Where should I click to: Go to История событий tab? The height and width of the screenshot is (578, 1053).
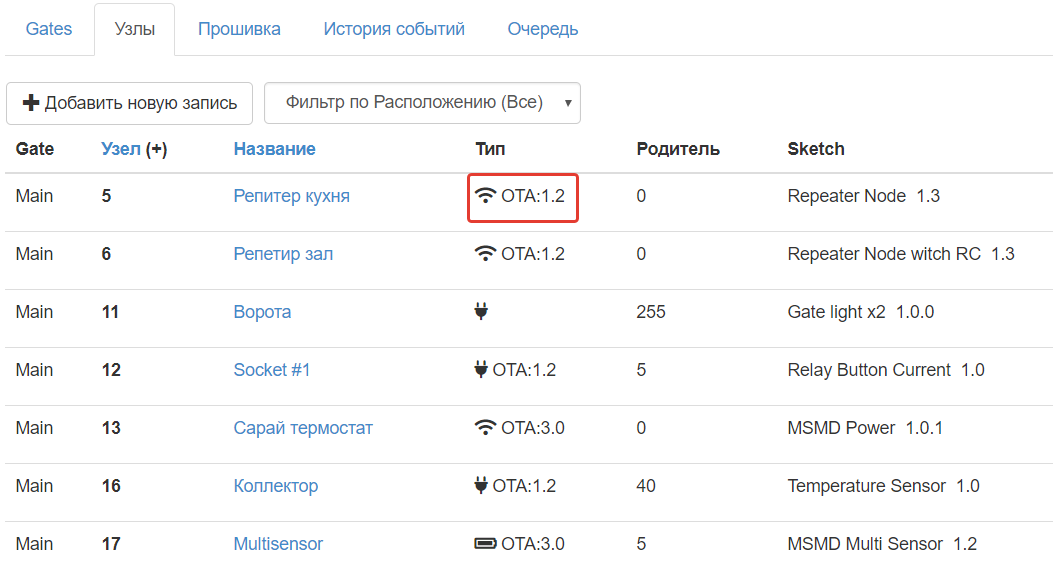click(394, 29)
